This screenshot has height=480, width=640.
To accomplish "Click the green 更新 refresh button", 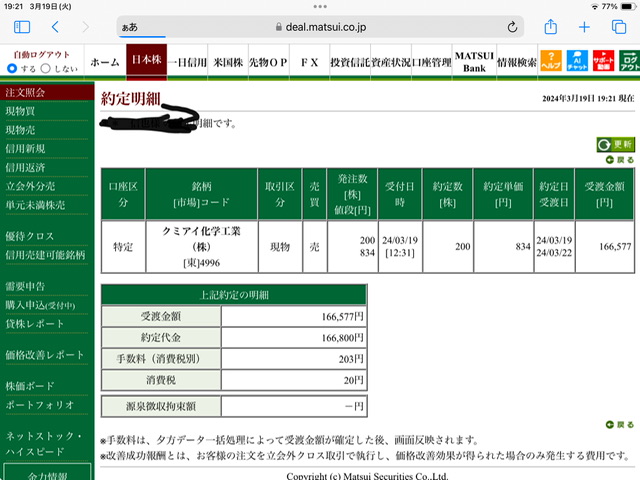I will point(616,144).
